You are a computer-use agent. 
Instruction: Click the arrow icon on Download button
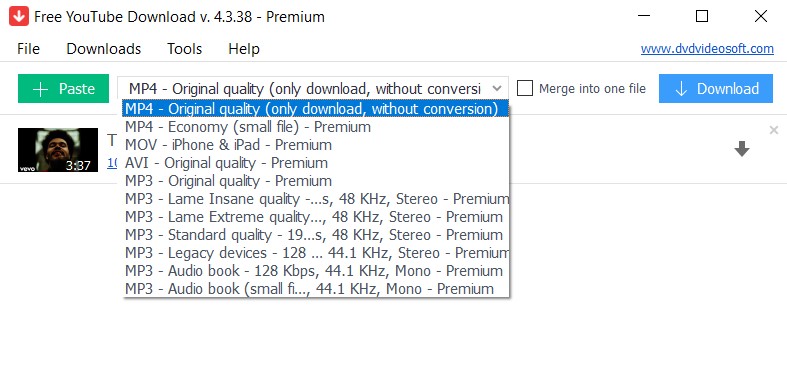pyautogui.click(x=681, y=89)
